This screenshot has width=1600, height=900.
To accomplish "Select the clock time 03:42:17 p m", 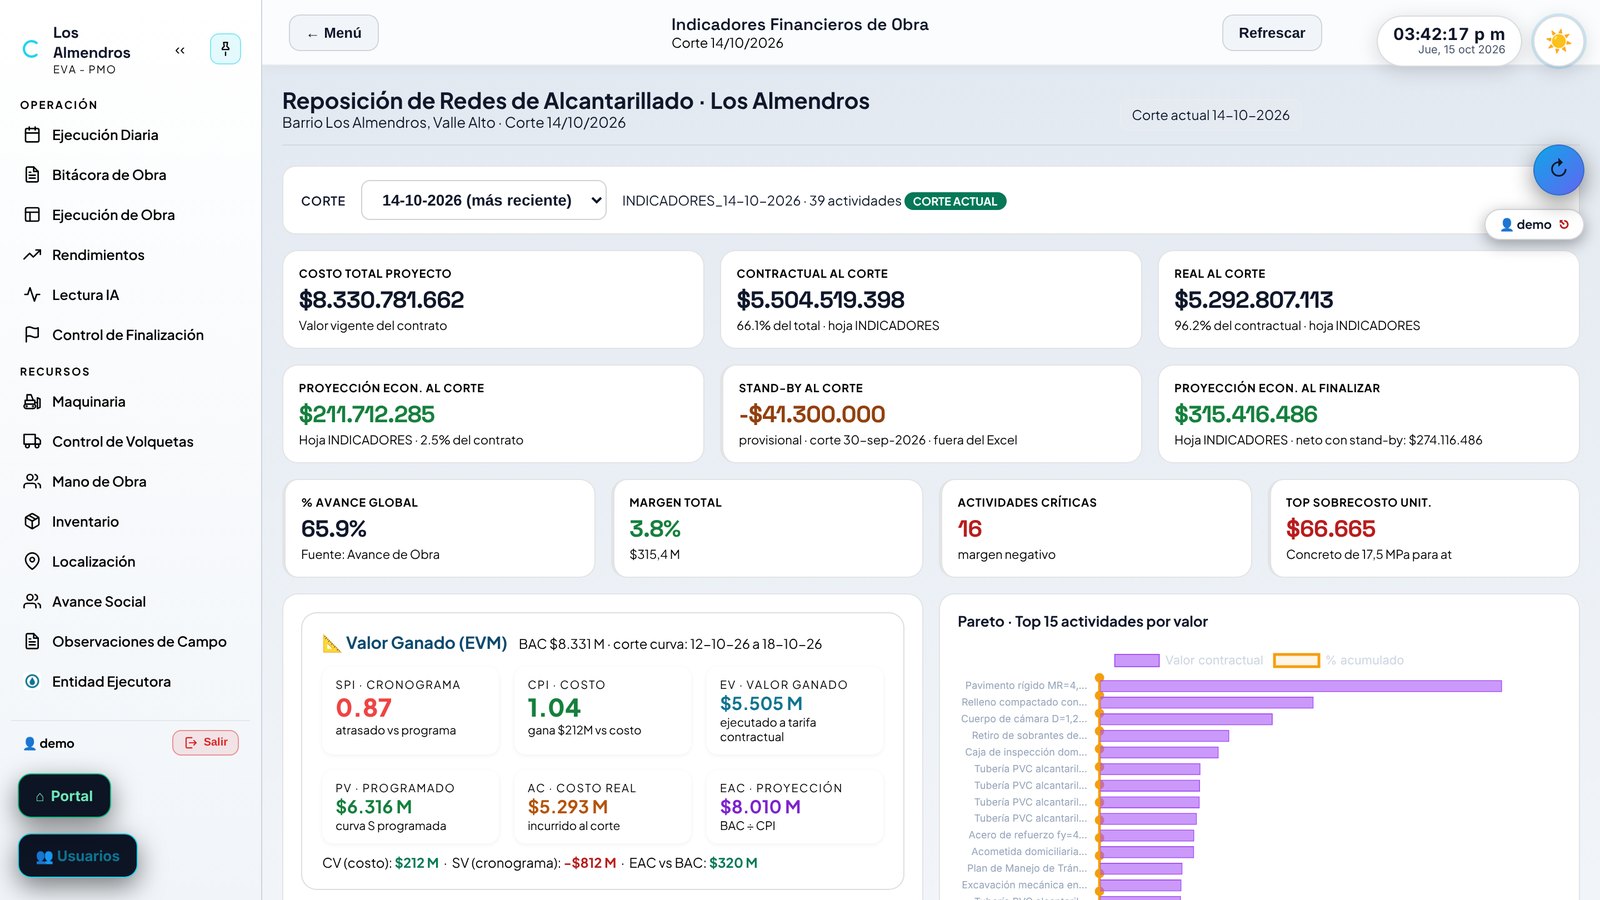I will [x=1449, y=34].
